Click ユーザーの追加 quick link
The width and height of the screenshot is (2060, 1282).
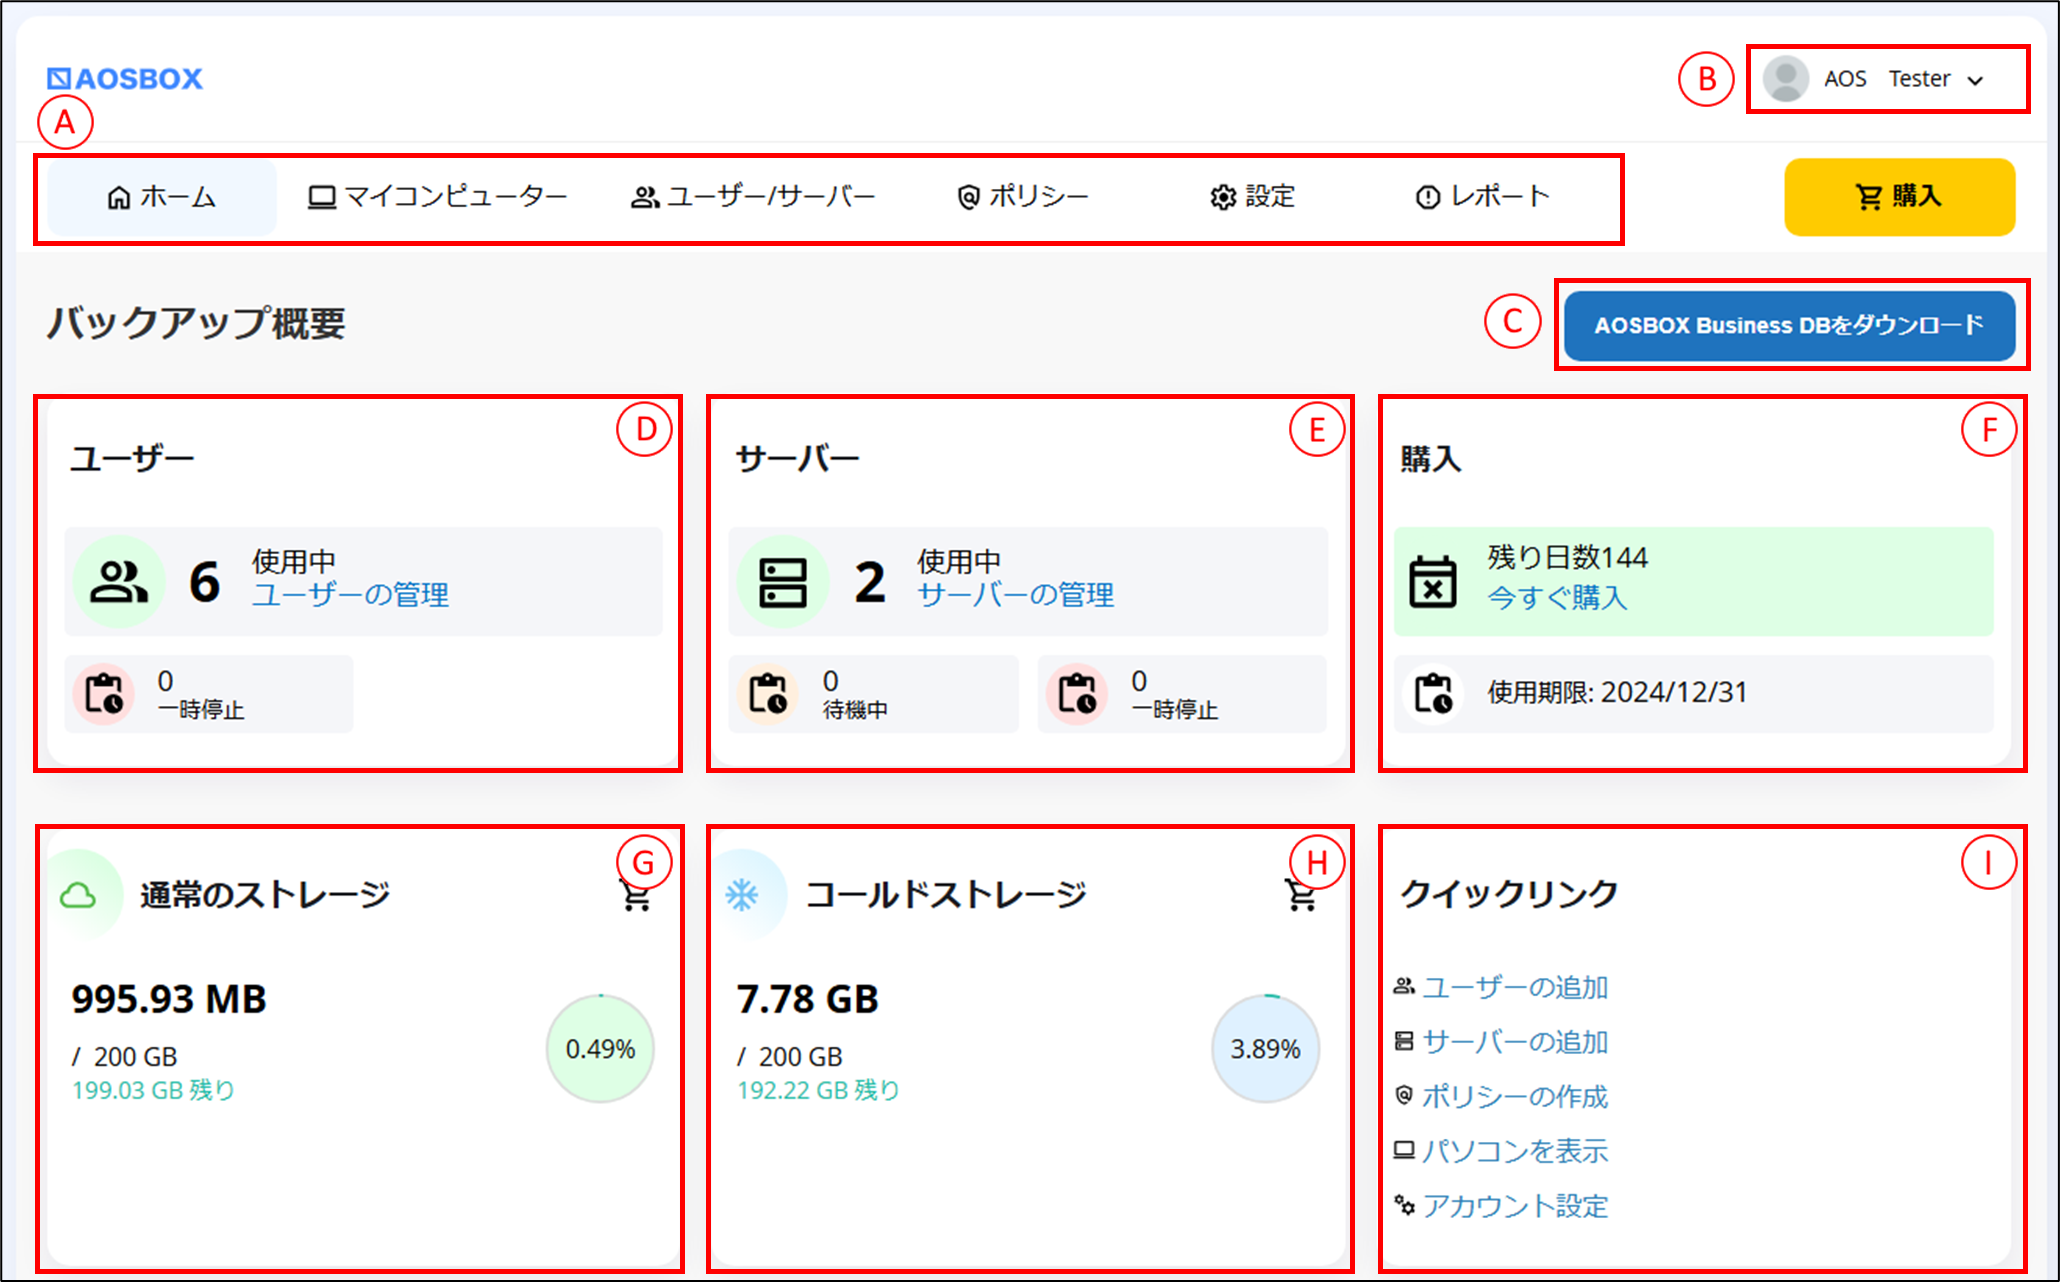(x=1515, y=987)
